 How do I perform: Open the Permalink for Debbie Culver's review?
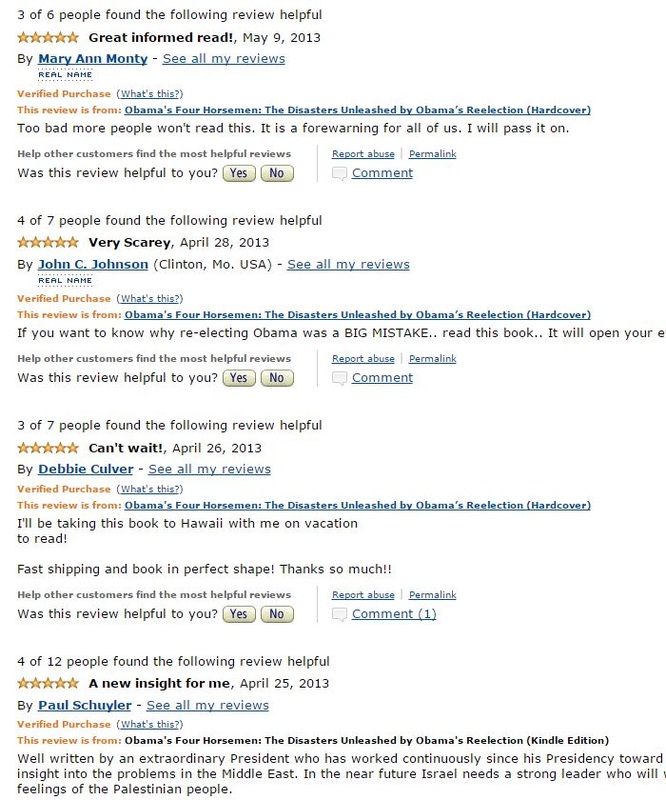[432, 593]
